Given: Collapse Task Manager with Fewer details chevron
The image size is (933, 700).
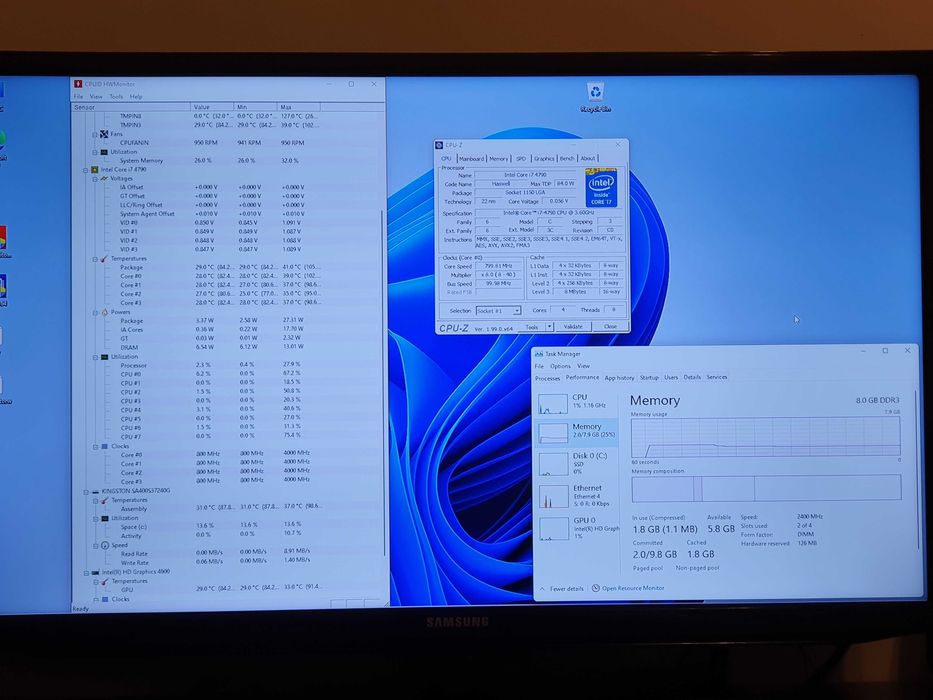Looking at the screenshot, I should tap(542, 589).
